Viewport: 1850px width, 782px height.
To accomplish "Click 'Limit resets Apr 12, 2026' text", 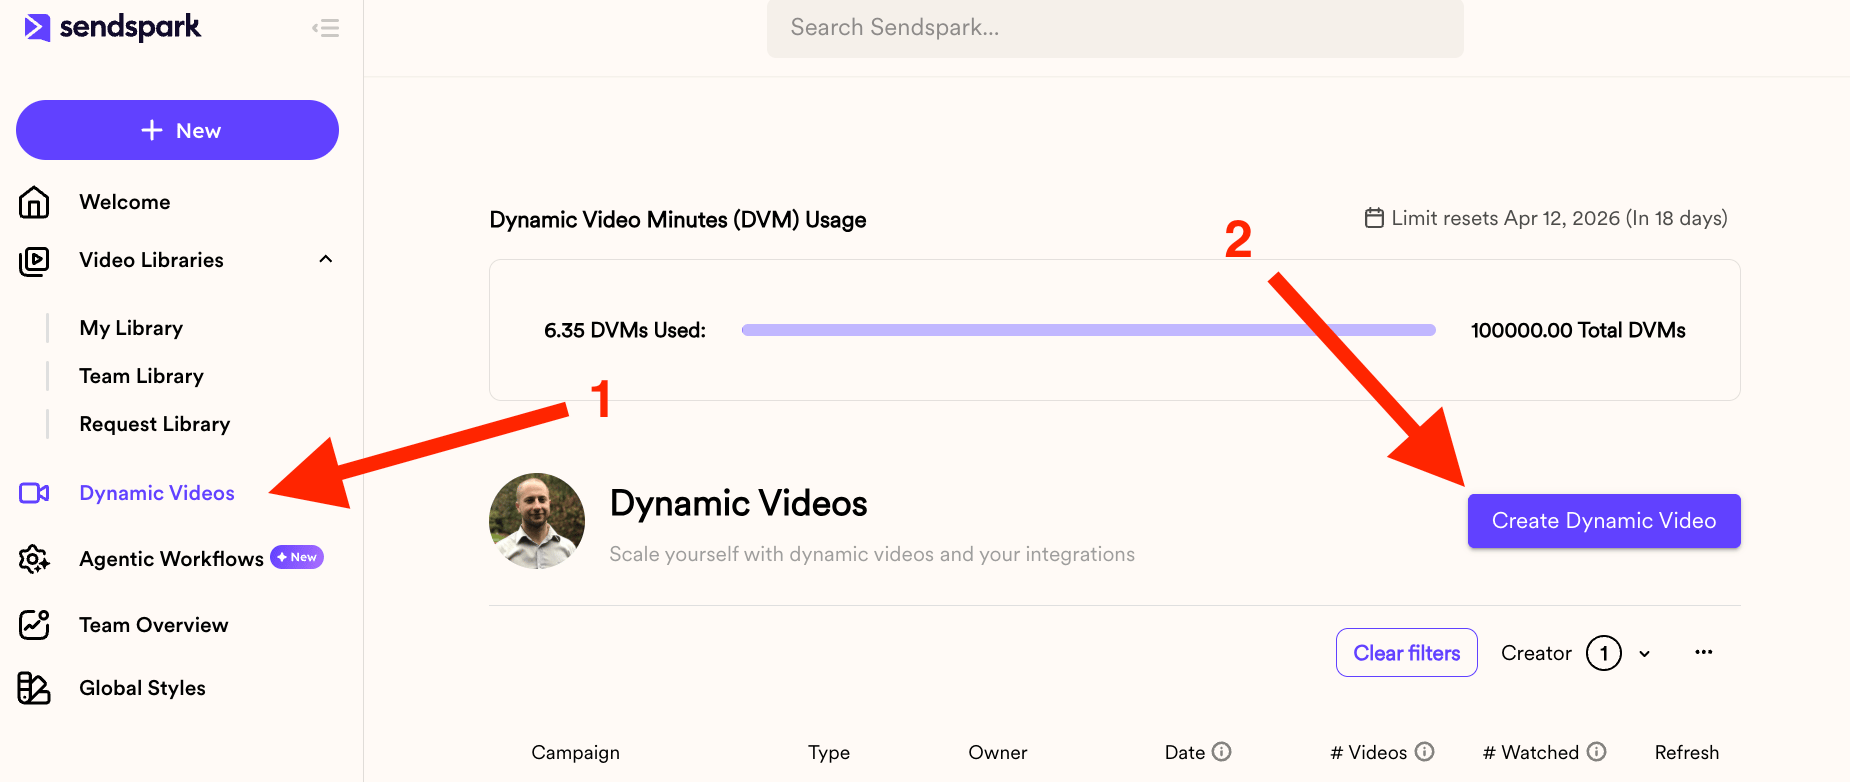I will (1506, 218).
